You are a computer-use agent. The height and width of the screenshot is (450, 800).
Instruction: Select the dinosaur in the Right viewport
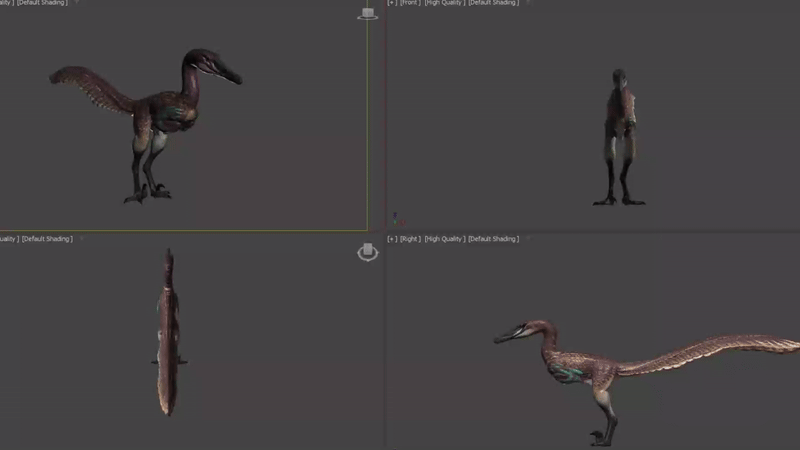pyautogui.click(x=580, y=370)
